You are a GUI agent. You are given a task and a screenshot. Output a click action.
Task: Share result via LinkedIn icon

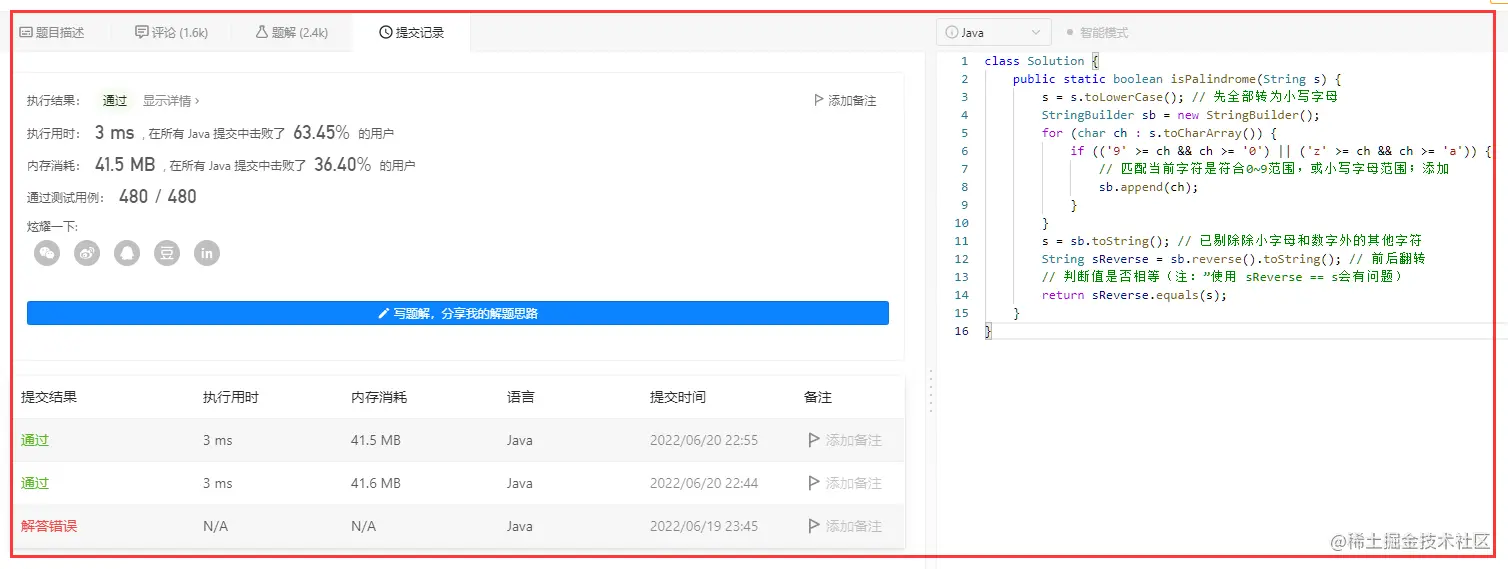(x=207, y=253)
